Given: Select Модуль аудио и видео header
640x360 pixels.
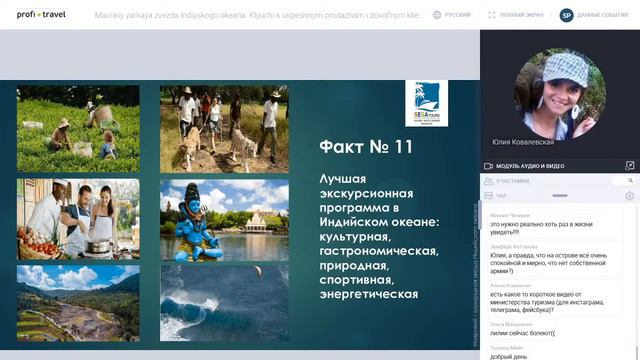Looking at the screenshot, I should [x=530, y=166].
